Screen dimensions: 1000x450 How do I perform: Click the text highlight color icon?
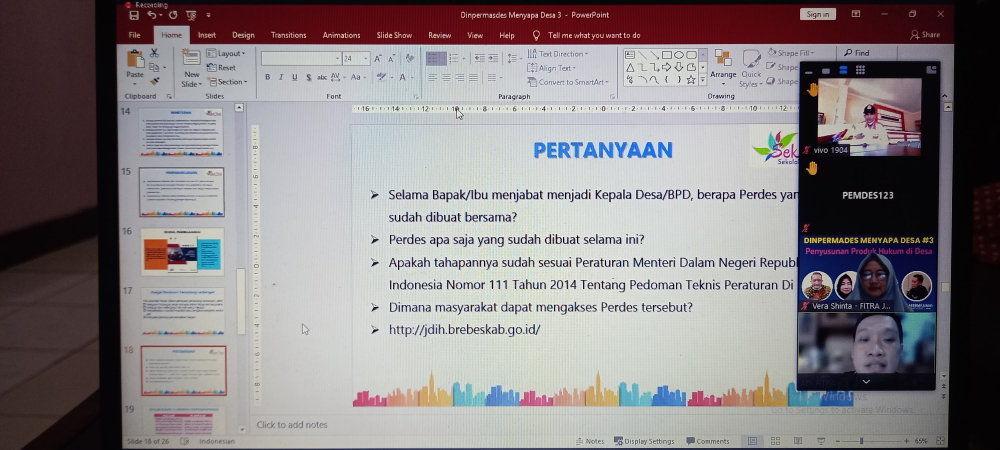click(x=381, y=77)
